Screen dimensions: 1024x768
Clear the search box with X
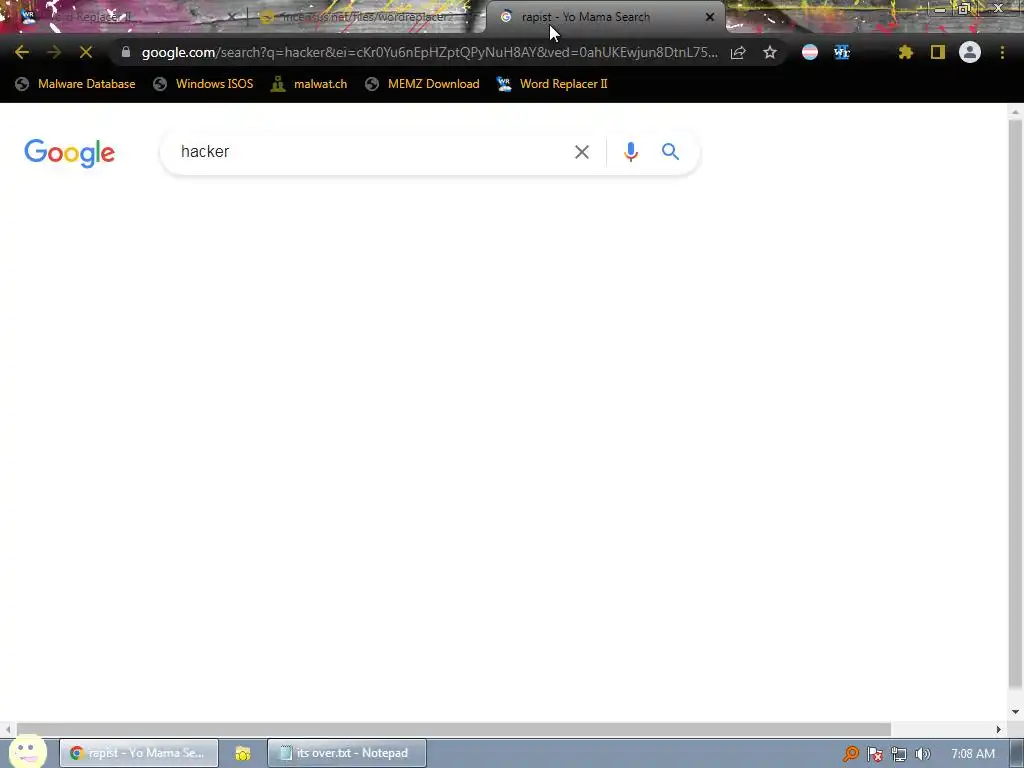tap(582, 152)
